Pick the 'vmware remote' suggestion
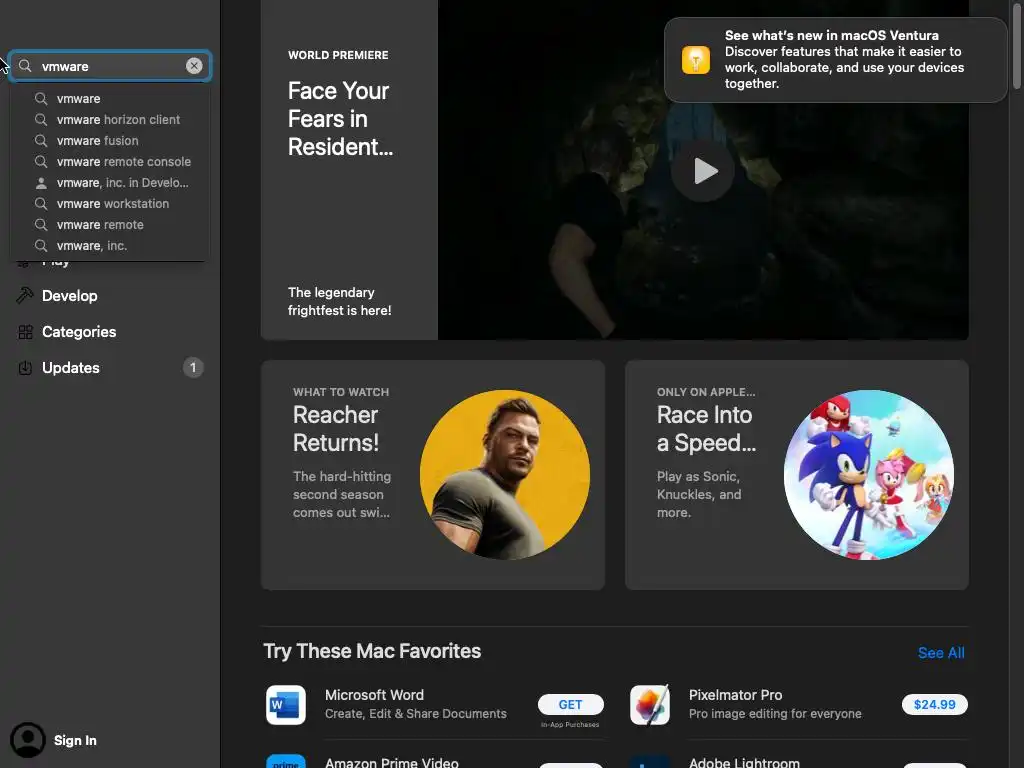 click(x=100, y=225)
